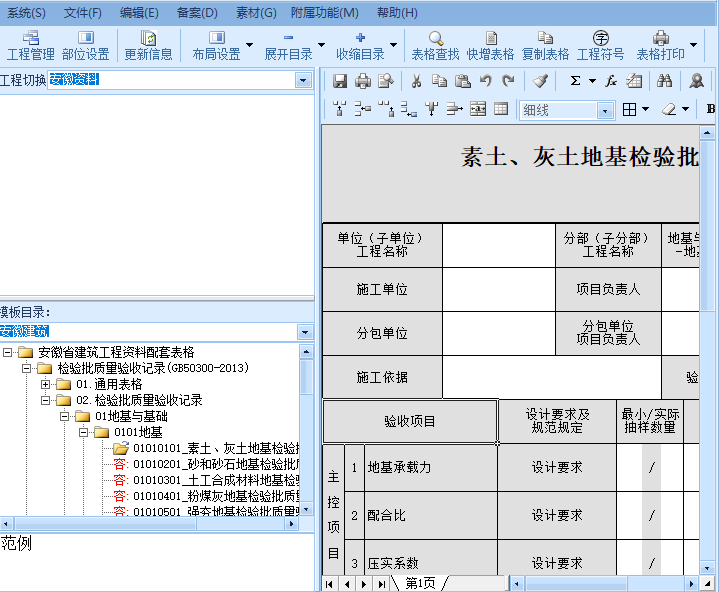The image size is (719, 592).
Task: Click the binoculars find icon
Action: coord(664,81)
